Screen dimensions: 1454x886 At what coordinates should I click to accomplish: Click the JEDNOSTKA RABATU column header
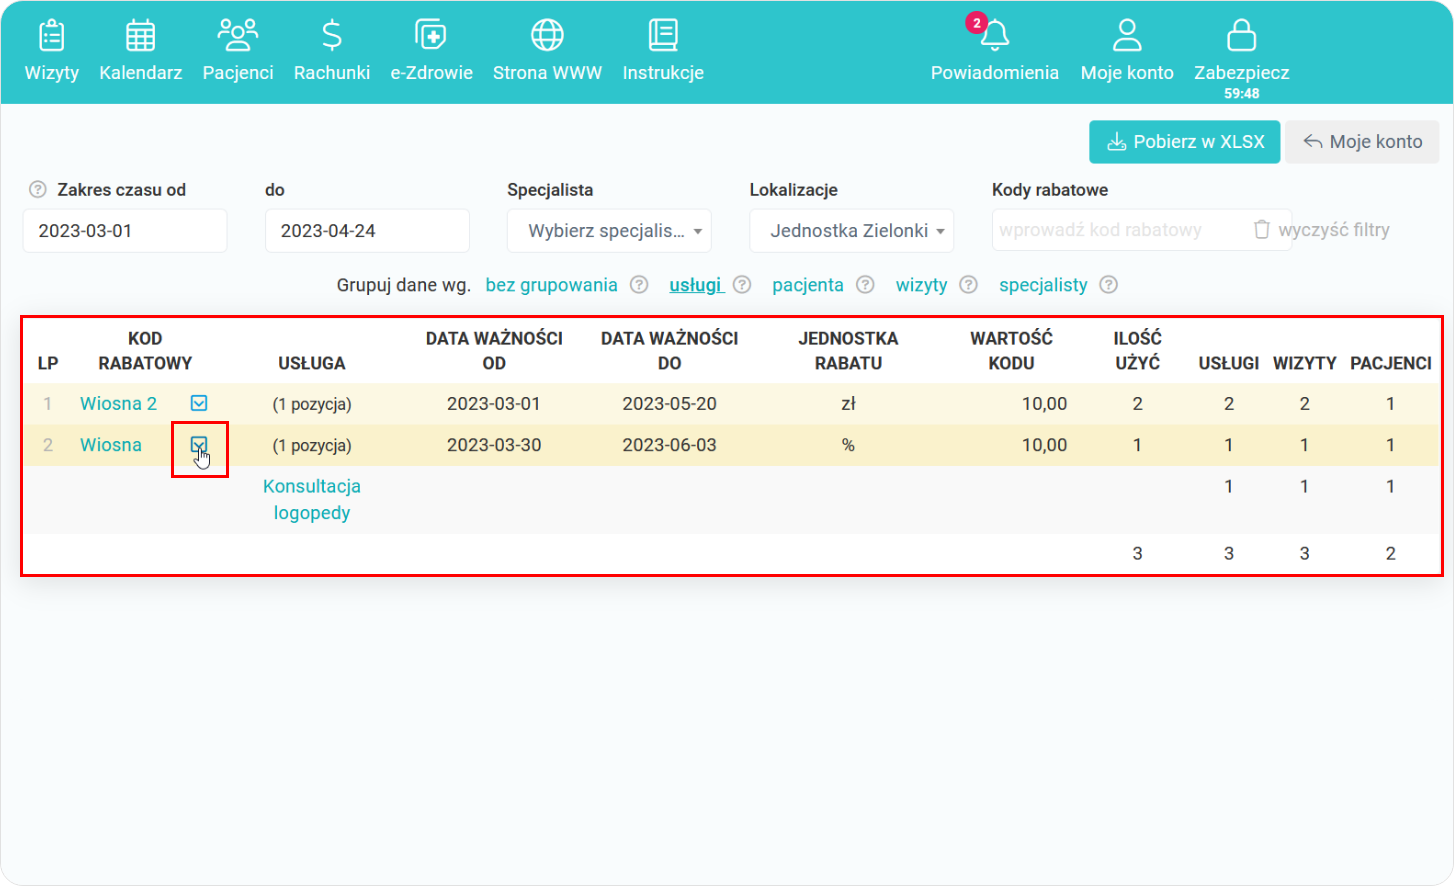pyautogui.click(x=848, y=351)
